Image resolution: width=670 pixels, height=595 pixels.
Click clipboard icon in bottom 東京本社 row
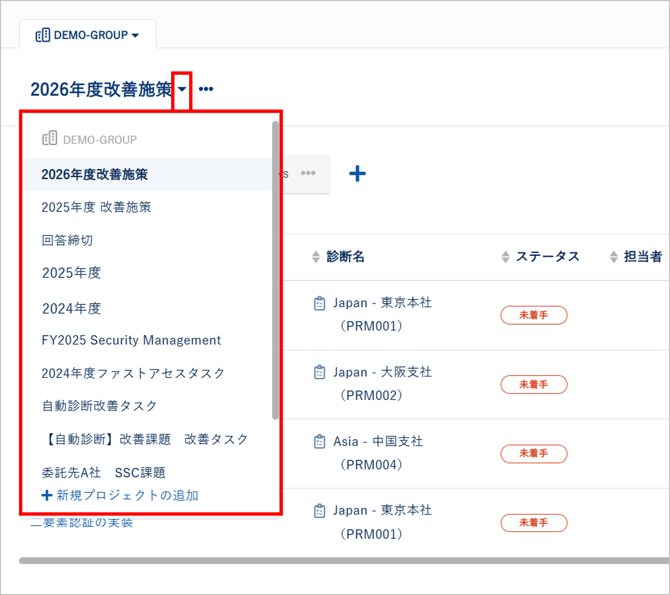coord(319,511)
